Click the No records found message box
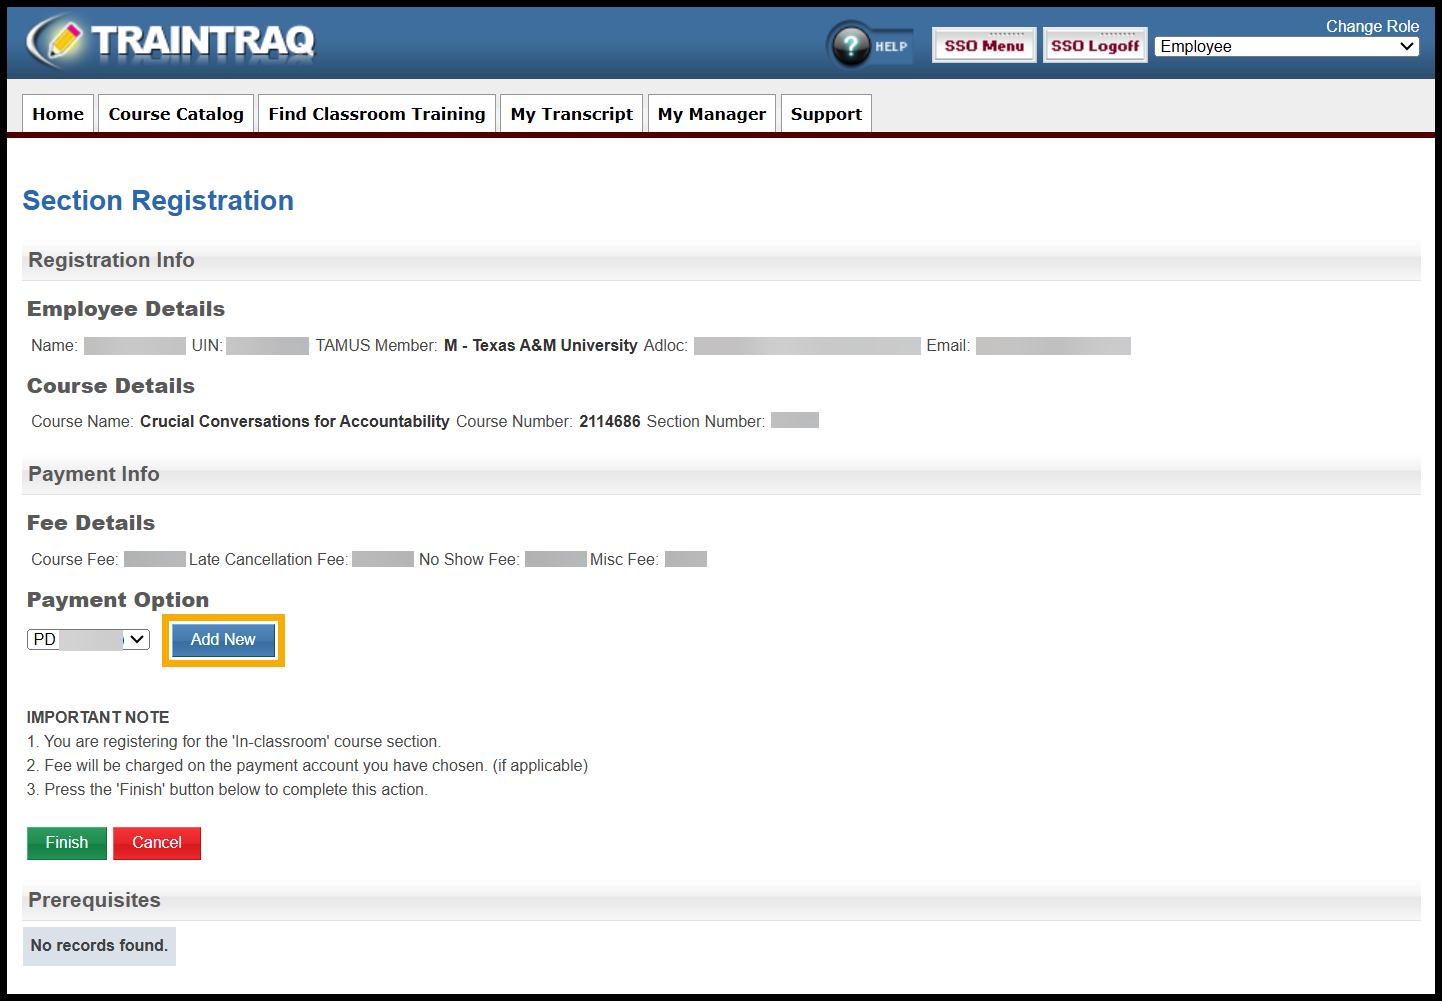The height and width of the screenshot is (1001, 1442). (99, 945)
